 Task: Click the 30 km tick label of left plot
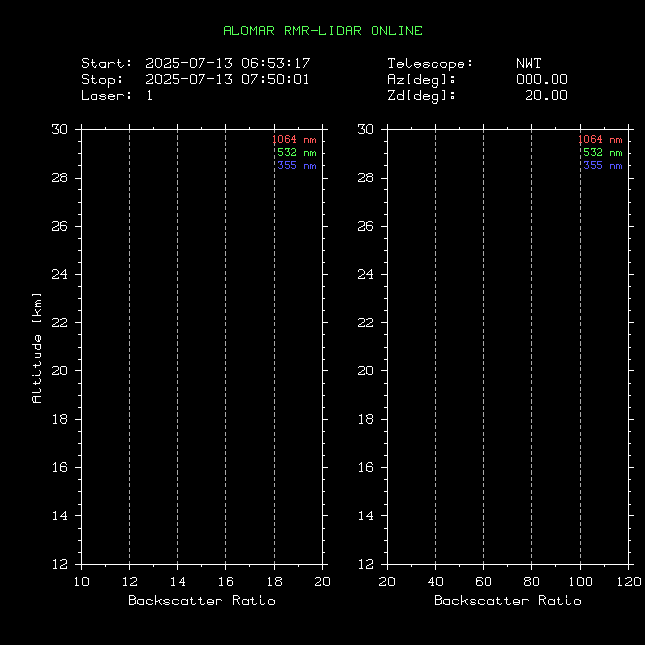(x=60, y=130)
